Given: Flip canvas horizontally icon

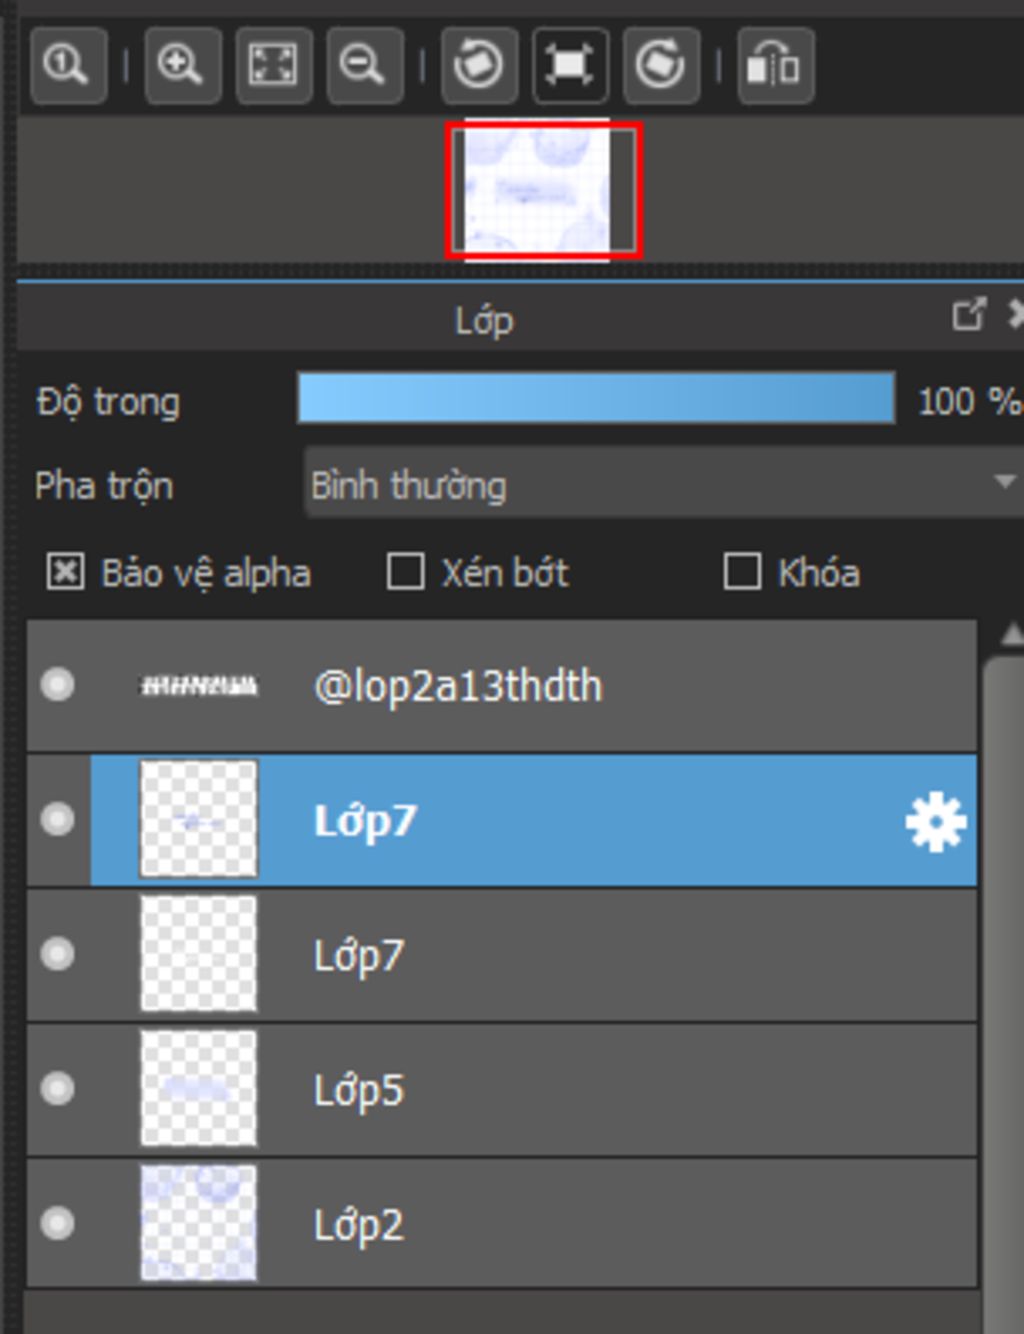Looking at the screenshot, I should 775,66.
